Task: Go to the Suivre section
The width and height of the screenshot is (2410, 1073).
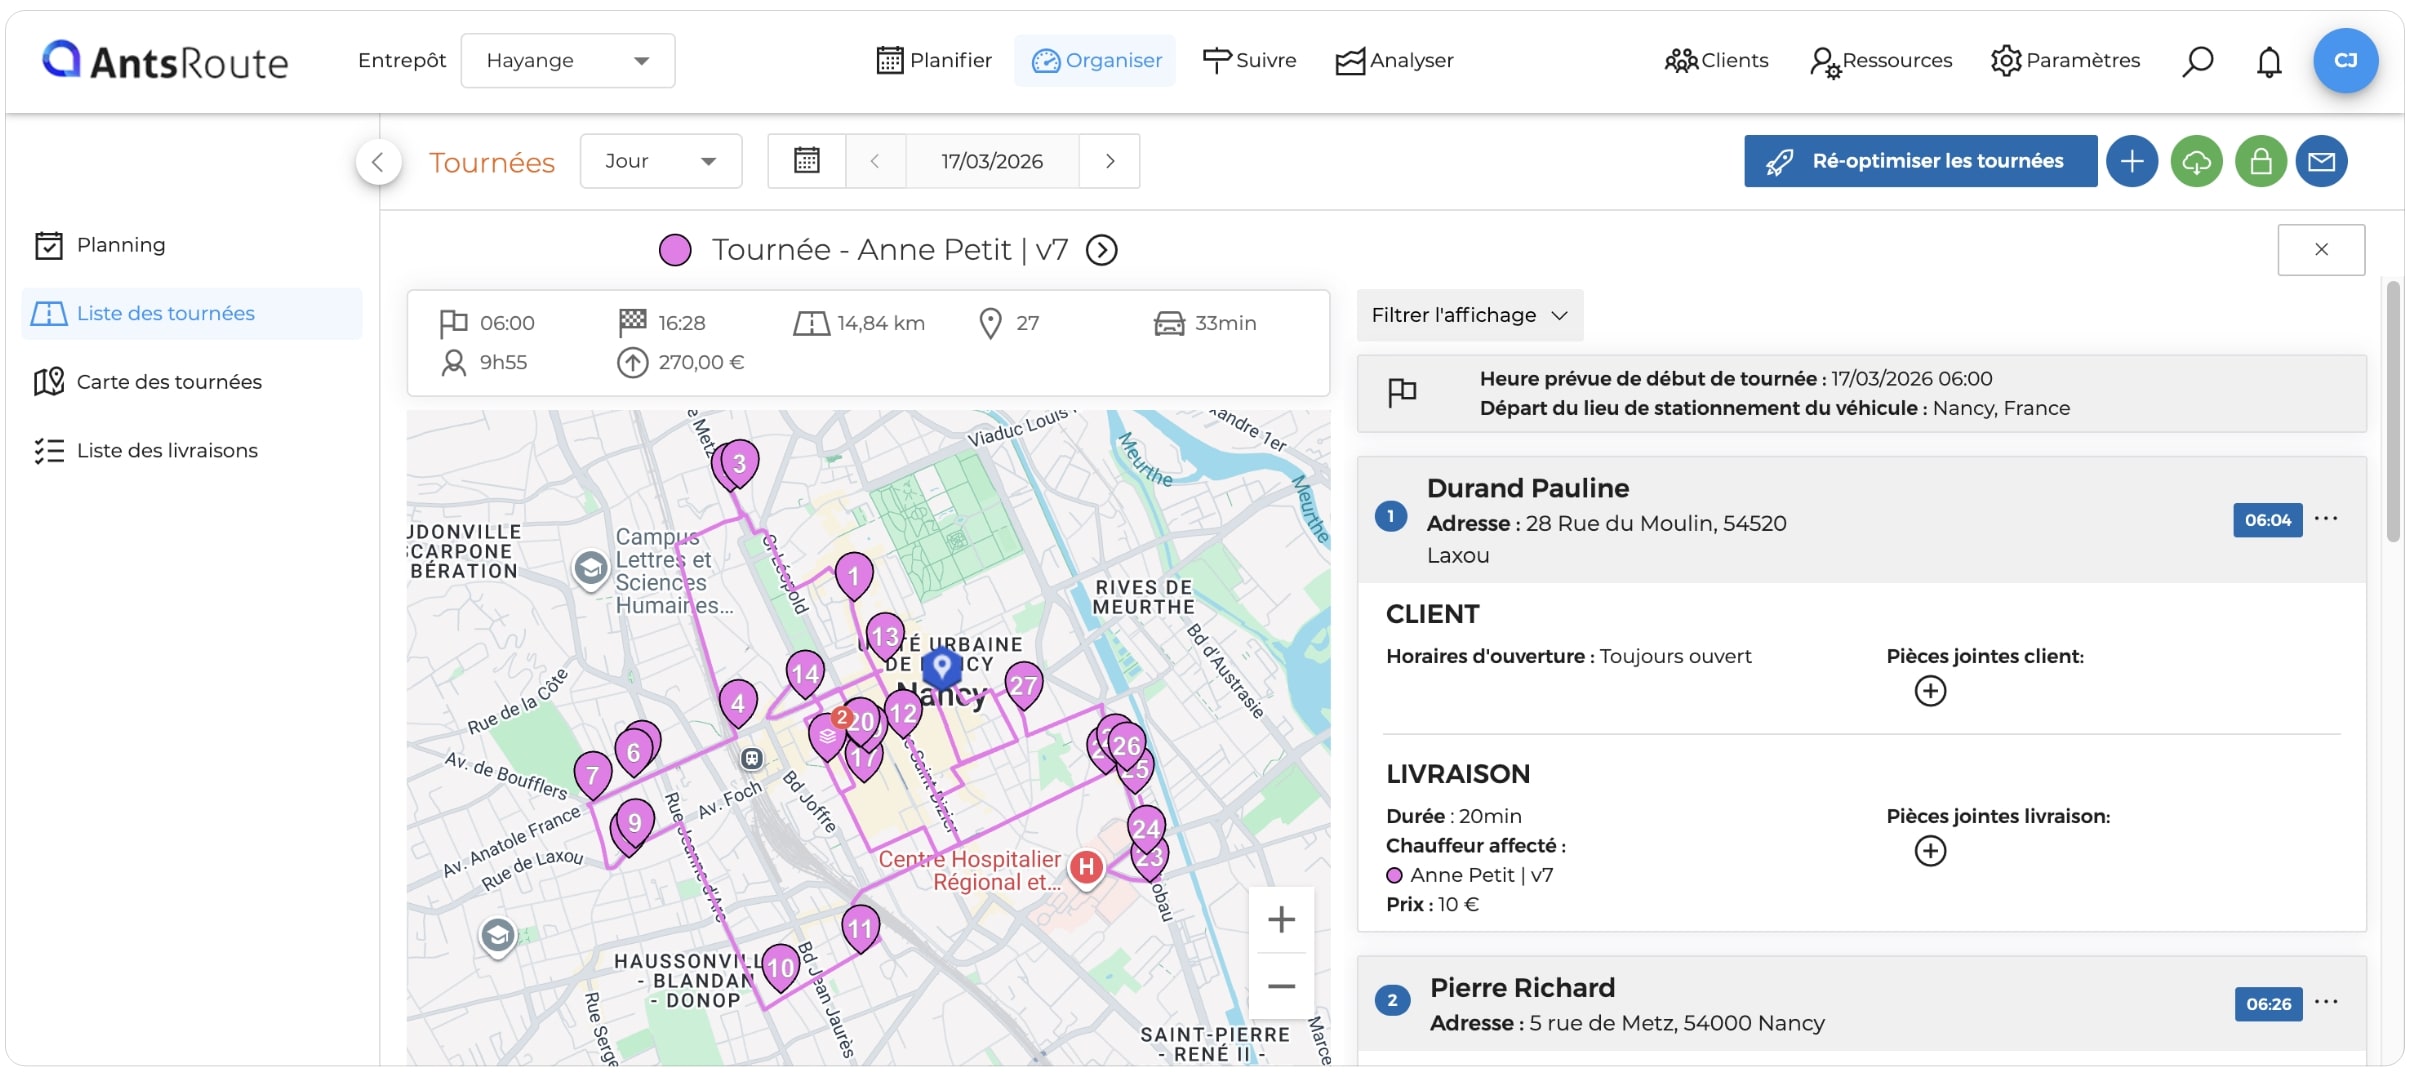Action: [x=1249, y=61]
